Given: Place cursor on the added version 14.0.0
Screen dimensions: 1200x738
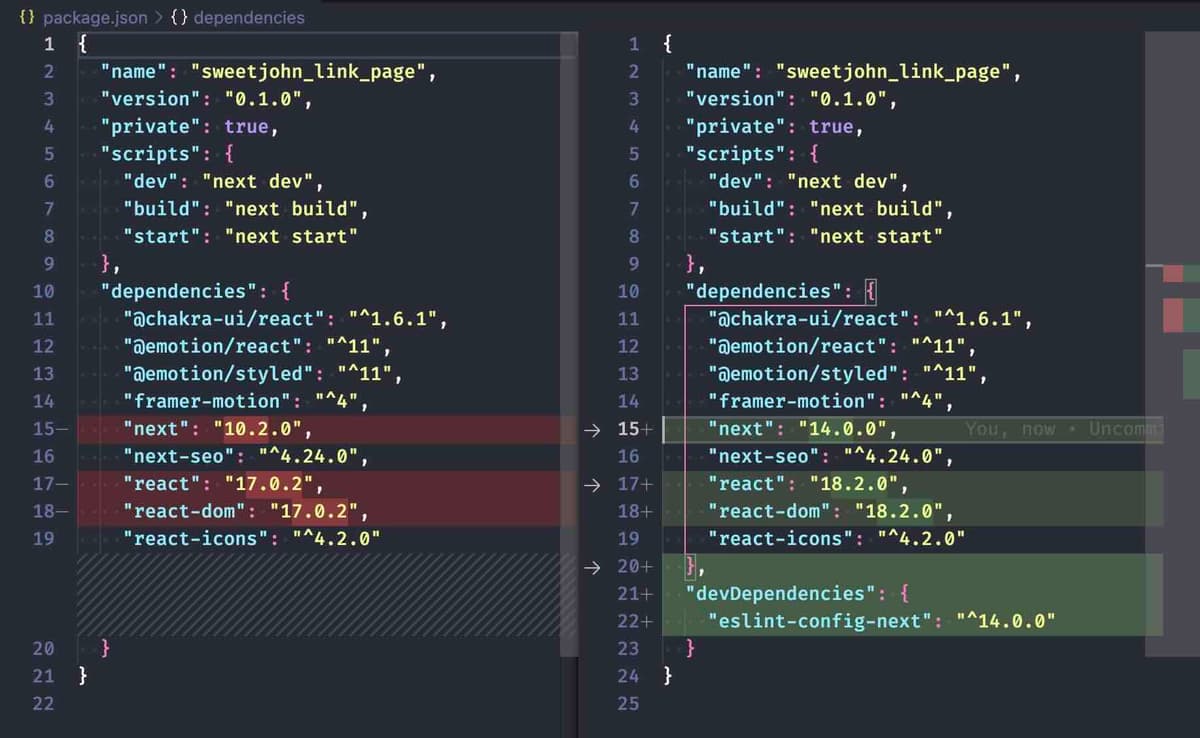Looking at the screenshot, I should click(844, 430).
